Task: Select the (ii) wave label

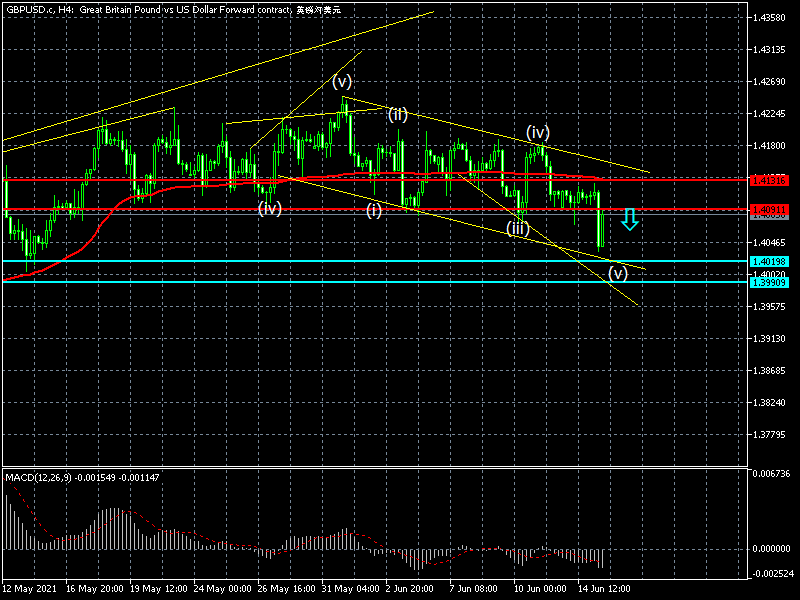Action: point(398,114)
